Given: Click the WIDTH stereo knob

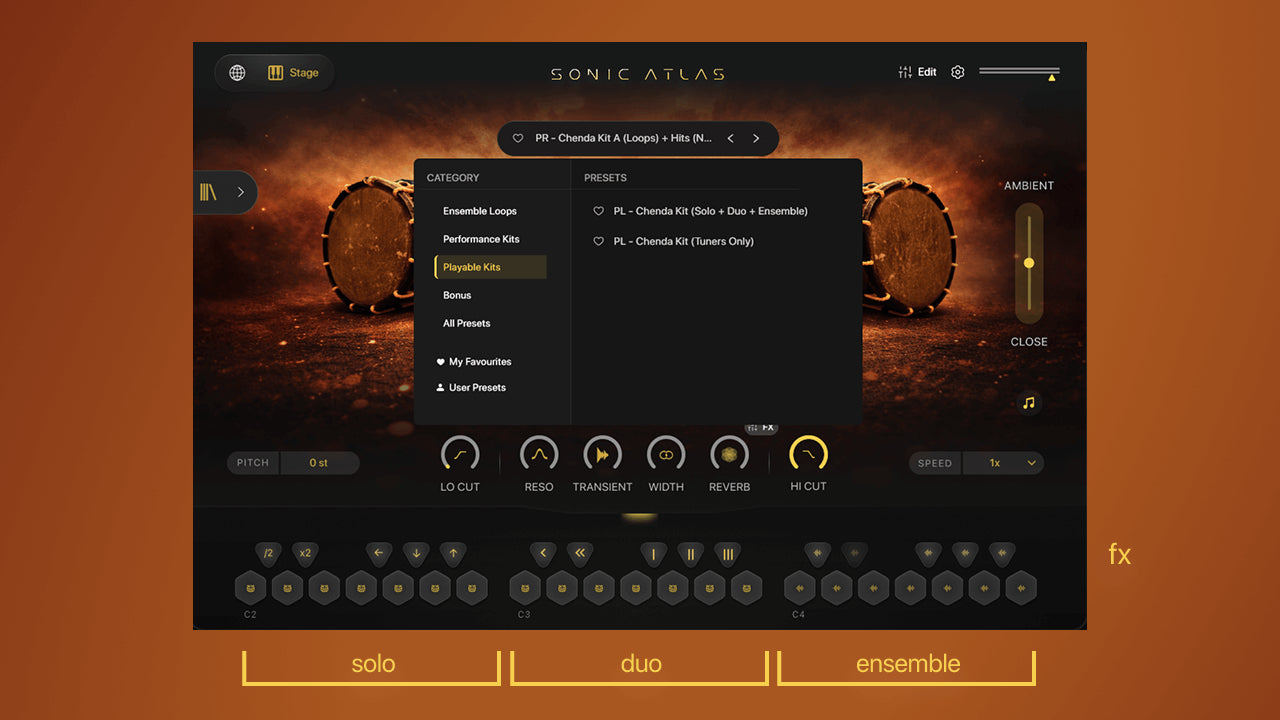Looking at the screenshot, I should coord(666,455).
